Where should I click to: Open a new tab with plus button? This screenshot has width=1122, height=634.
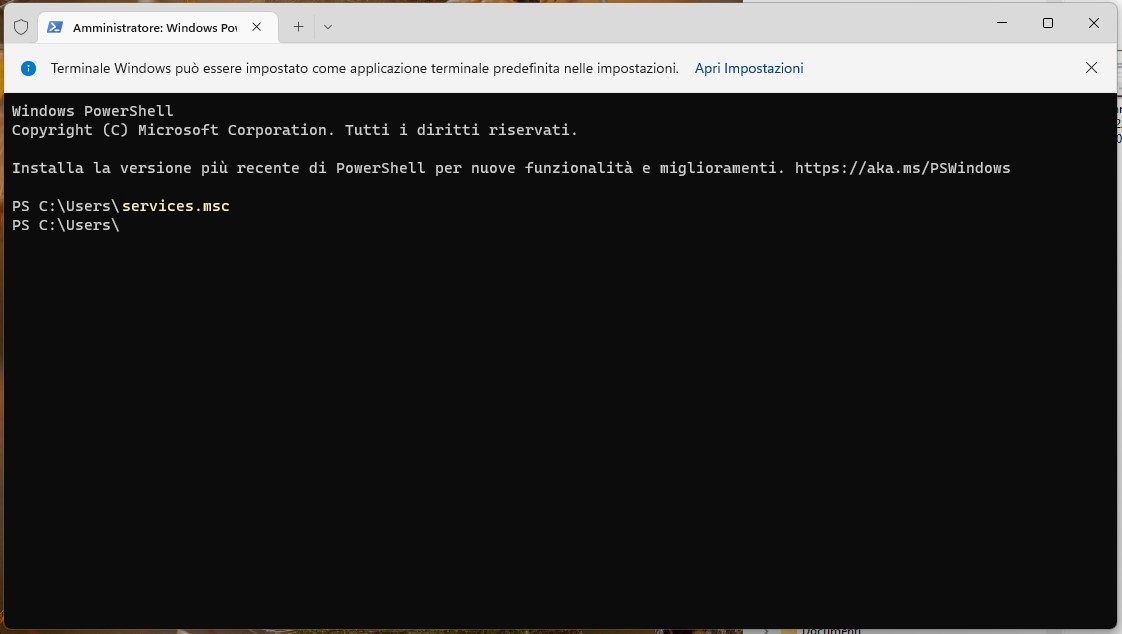[x=298, y=27]
